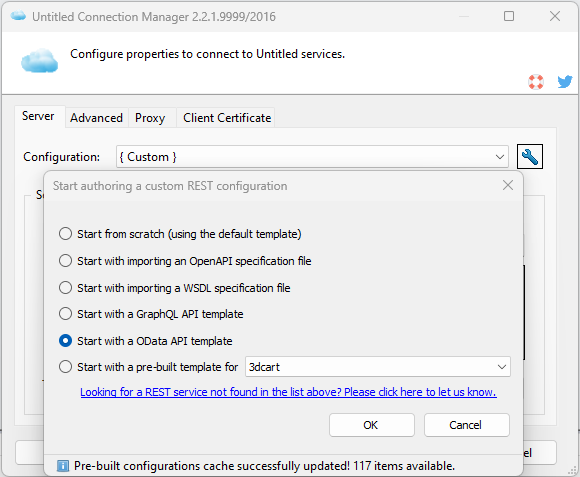Open the 3dcart pre-built template dropdown
The height and width of the screenshot is (477, 580).
pos(378,367)
